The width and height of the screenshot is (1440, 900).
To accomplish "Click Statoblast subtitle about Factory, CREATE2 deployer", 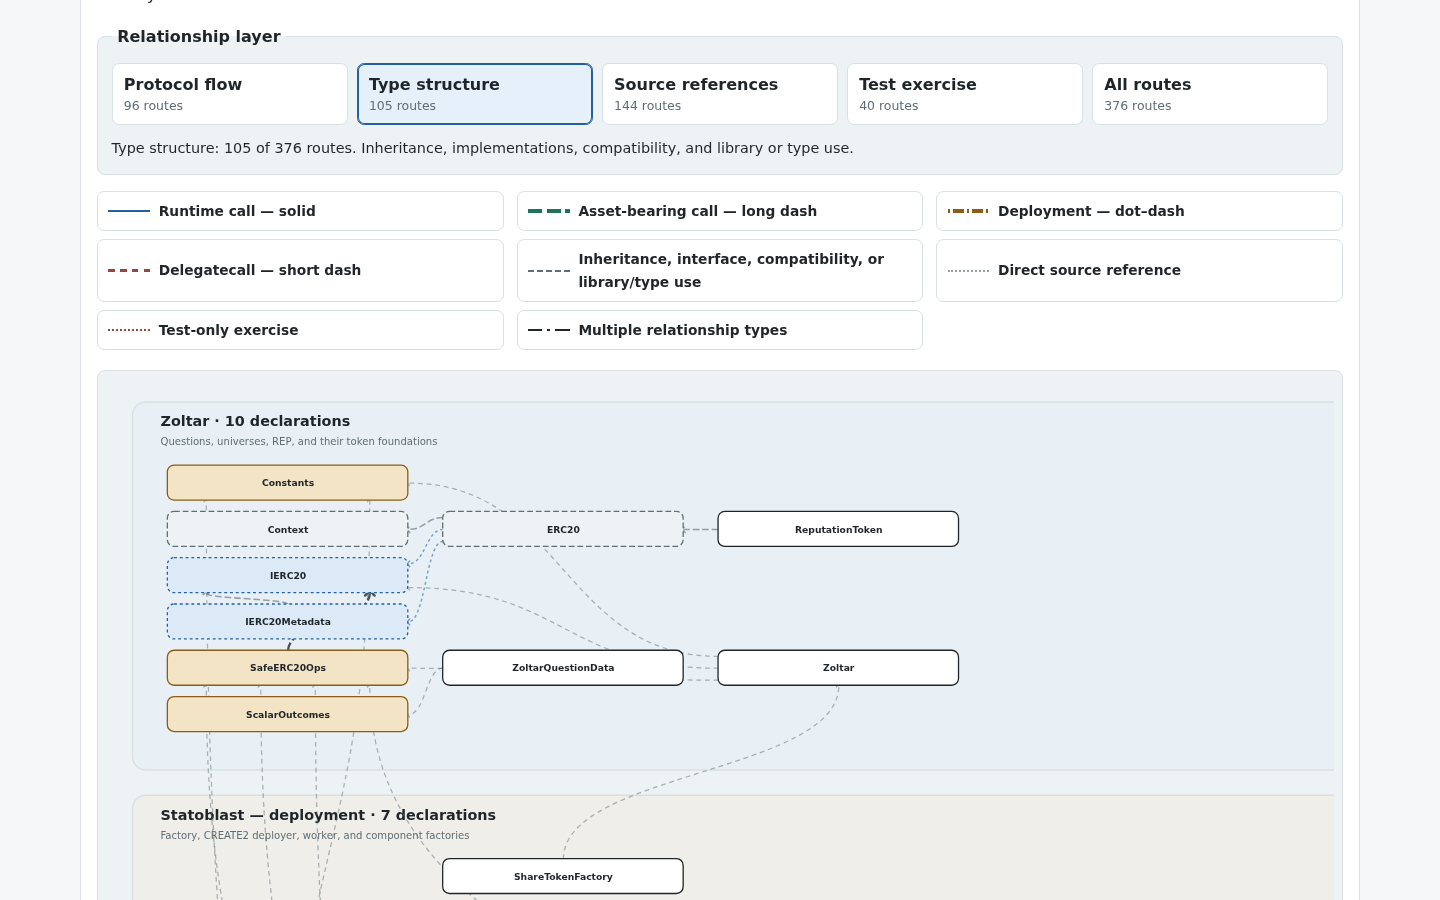I will (x=315, y=835).
